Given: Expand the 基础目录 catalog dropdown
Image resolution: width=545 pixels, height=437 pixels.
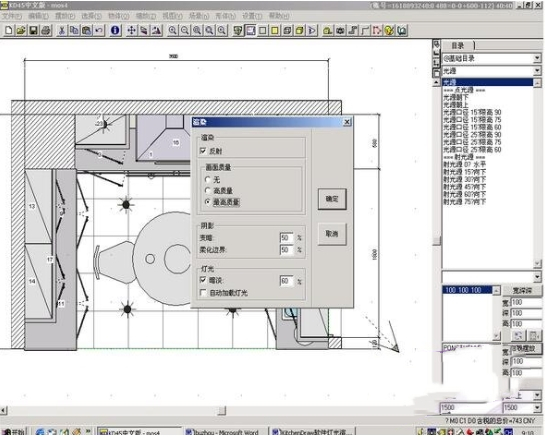Looking at the screenshot, I should [x=537, y=58].
